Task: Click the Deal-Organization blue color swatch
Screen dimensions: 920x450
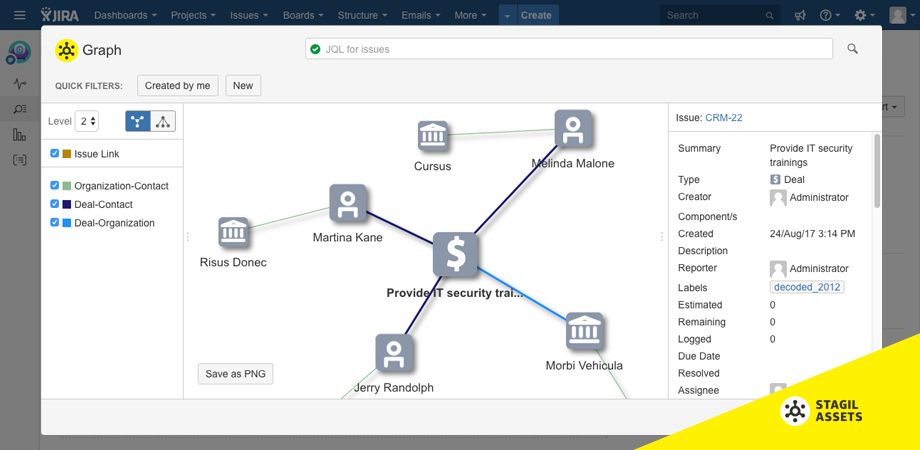Action: click(67, 223)
